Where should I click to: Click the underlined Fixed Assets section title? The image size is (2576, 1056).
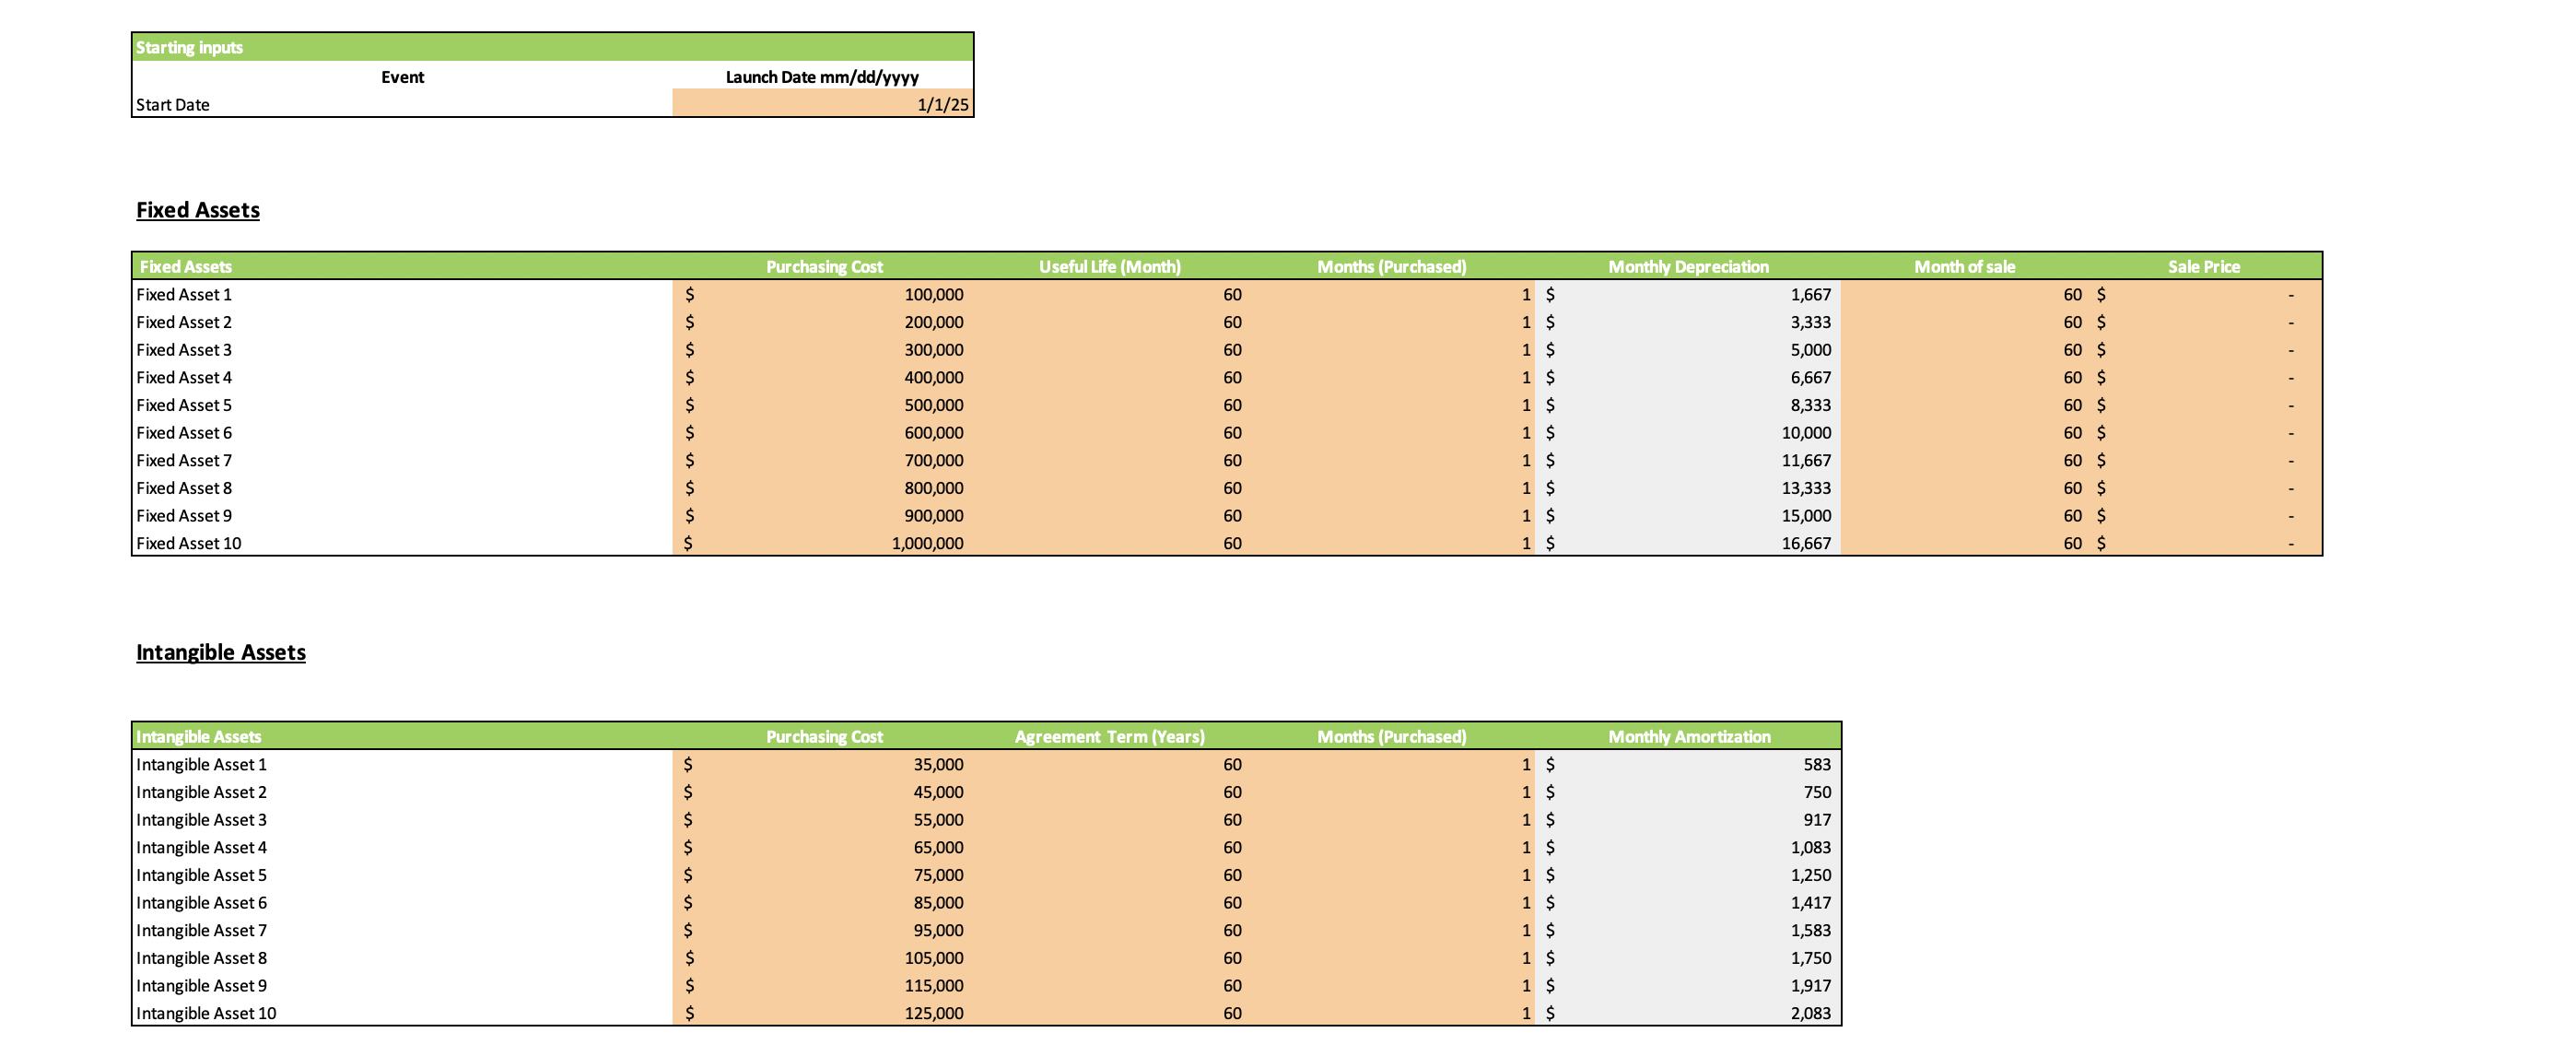pyautogui.click(x=196, y=209)
